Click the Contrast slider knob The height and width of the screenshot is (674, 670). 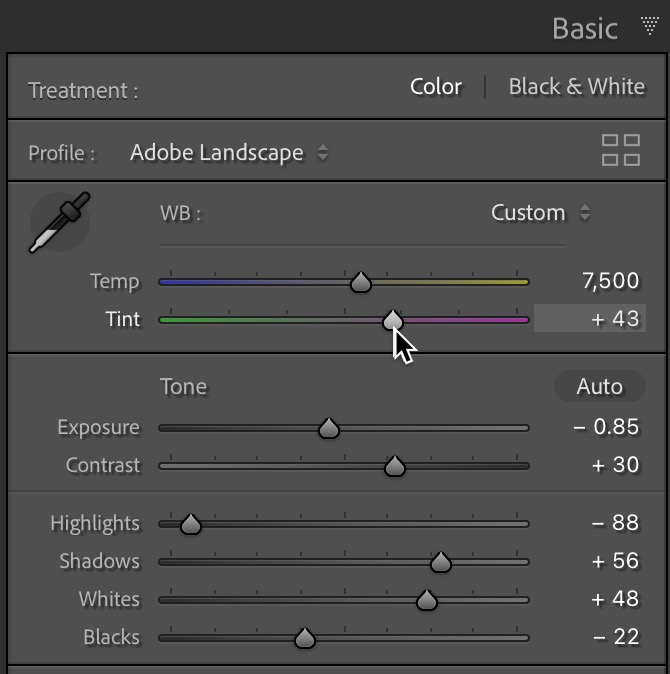(x=395, y=466)
